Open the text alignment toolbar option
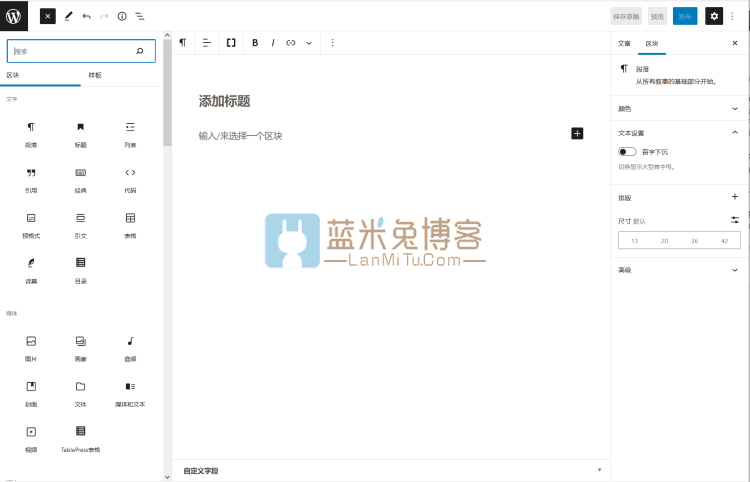 coord(207,43)
